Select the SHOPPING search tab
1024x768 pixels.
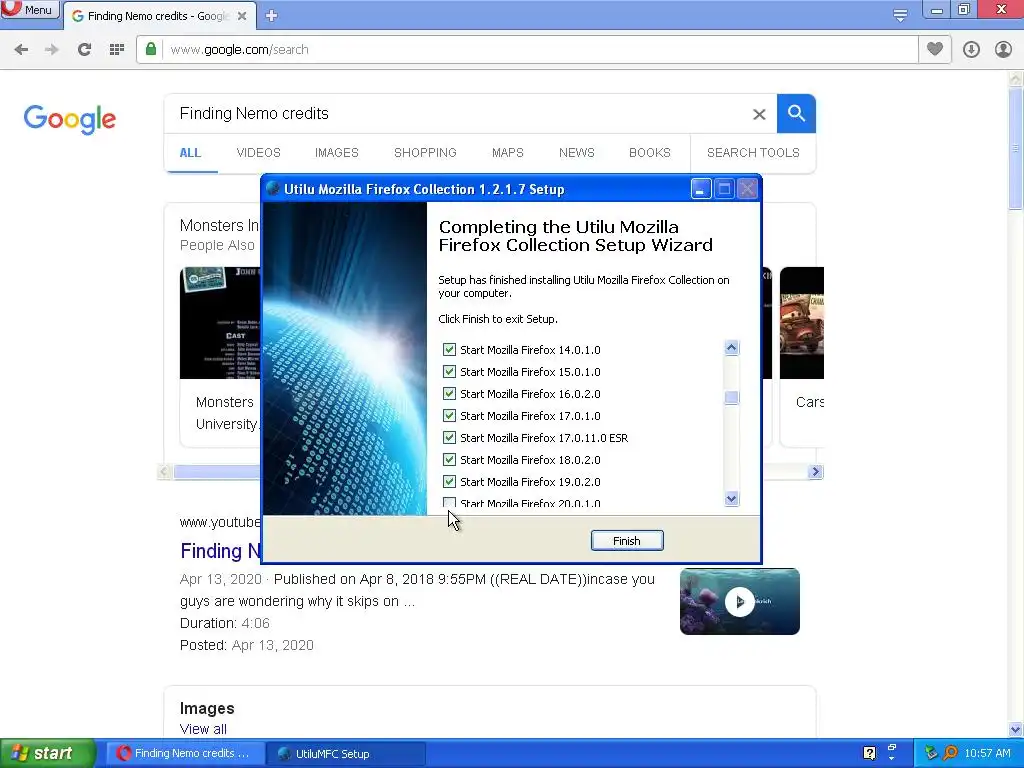pyautogui.click(x=425, y=153)
